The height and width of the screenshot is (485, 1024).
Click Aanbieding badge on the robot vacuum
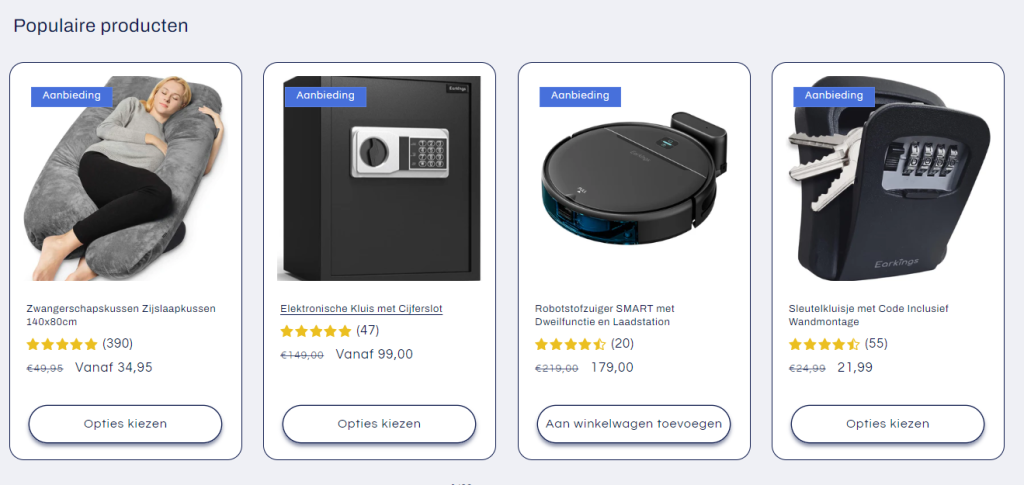coord(580,96)
